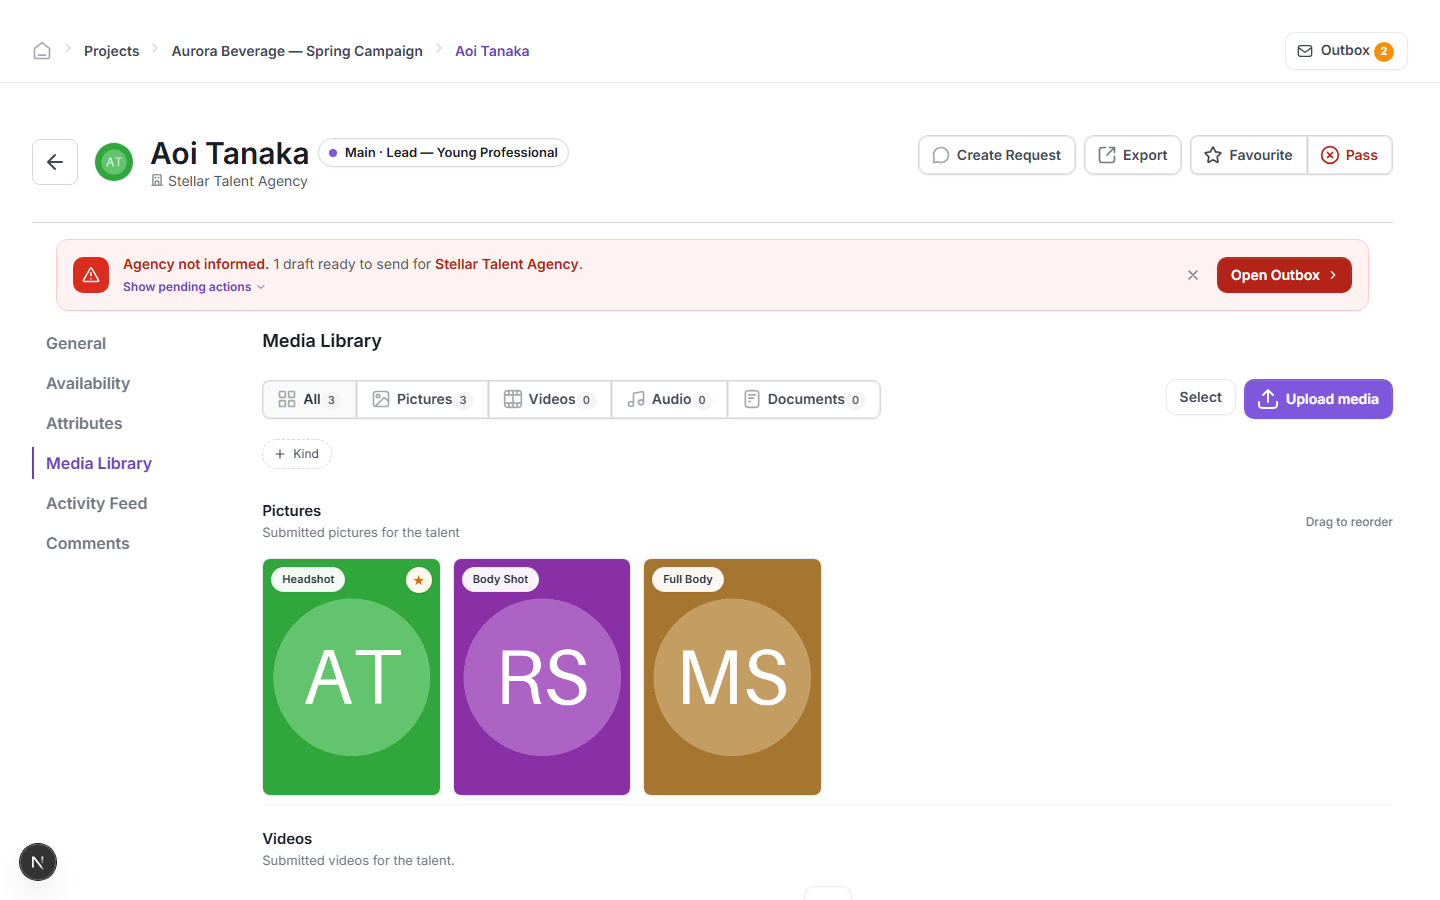Open Aurora Beverage — Spring Campaign breadcrumb
This screenshot has width=1440, height=900.
click(x=297, y=51)
